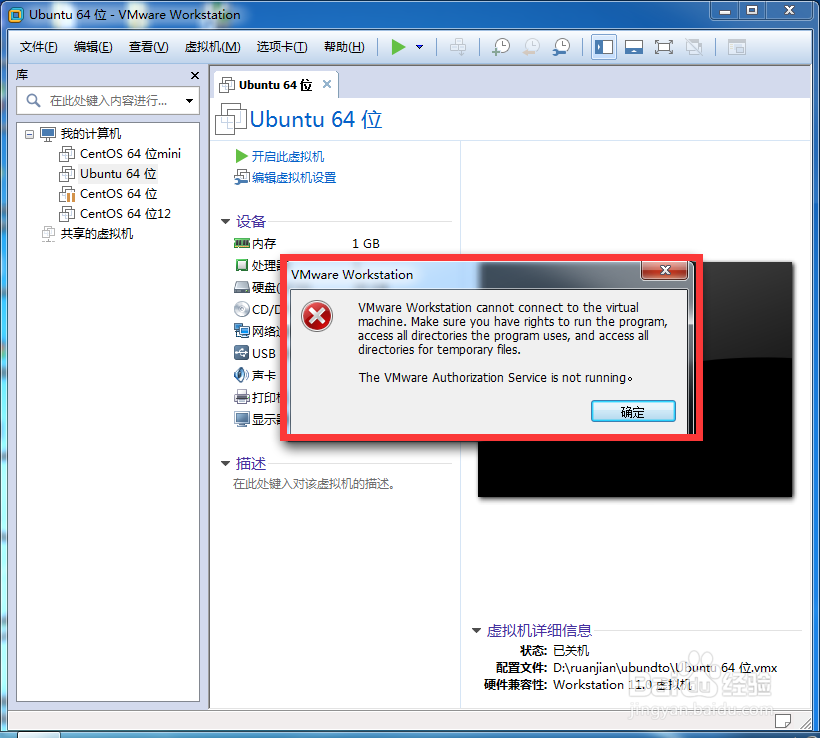
Task: Select 共享的虚拟机 in library tree
Action: [97, 234]
